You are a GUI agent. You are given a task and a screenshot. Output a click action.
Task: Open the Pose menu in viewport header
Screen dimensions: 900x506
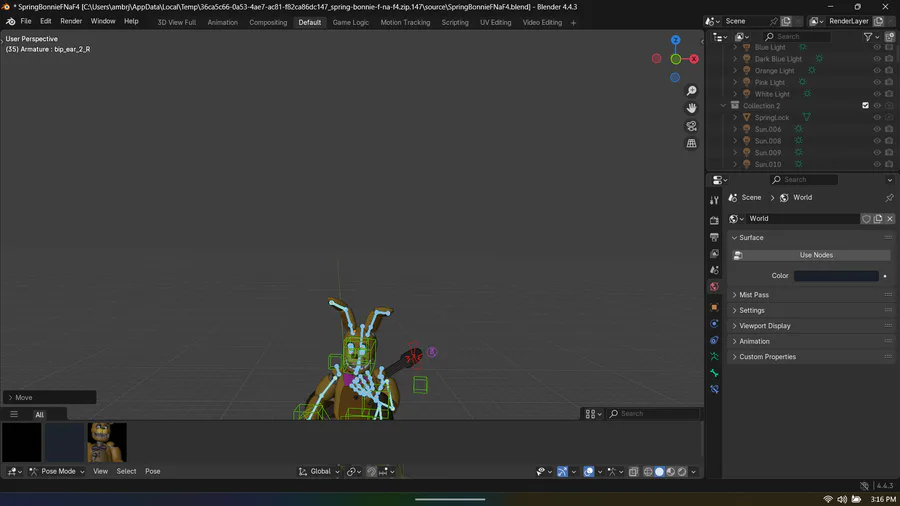(x=153, y=472)
